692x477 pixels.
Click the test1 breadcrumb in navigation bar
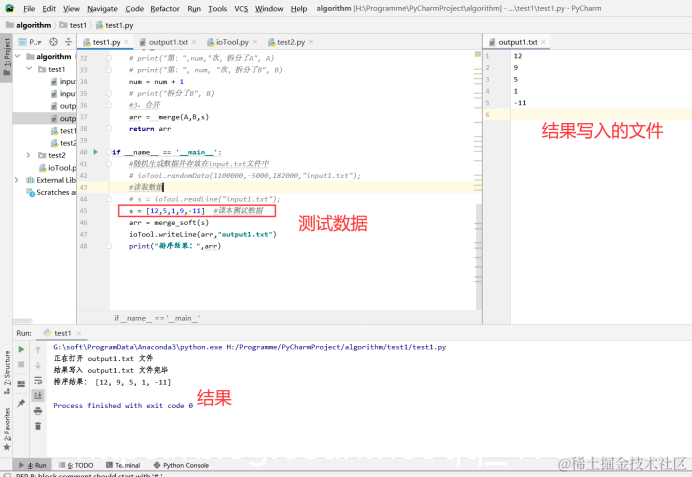[x=73, y=25]
